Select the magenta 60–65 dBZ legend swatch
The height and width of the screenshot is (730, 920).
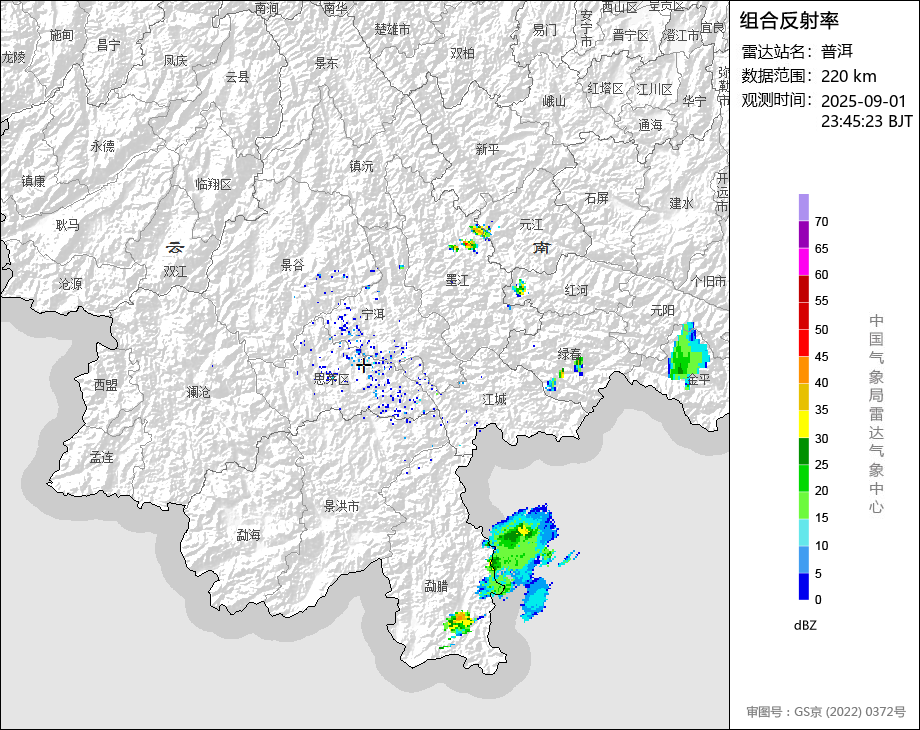pos(803,261)
